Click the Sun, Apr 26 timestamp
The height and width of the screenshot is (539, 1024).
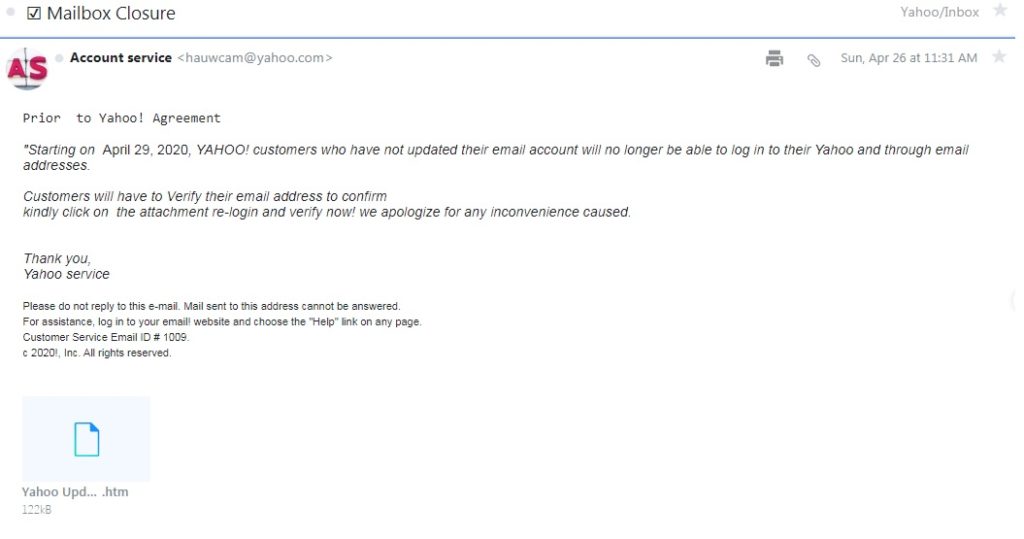pos(908,57)
